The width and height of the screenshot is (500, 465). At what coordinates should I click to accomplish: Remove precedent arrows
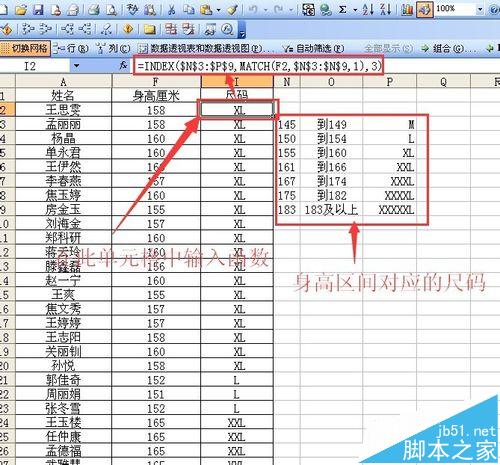[46, 30]
